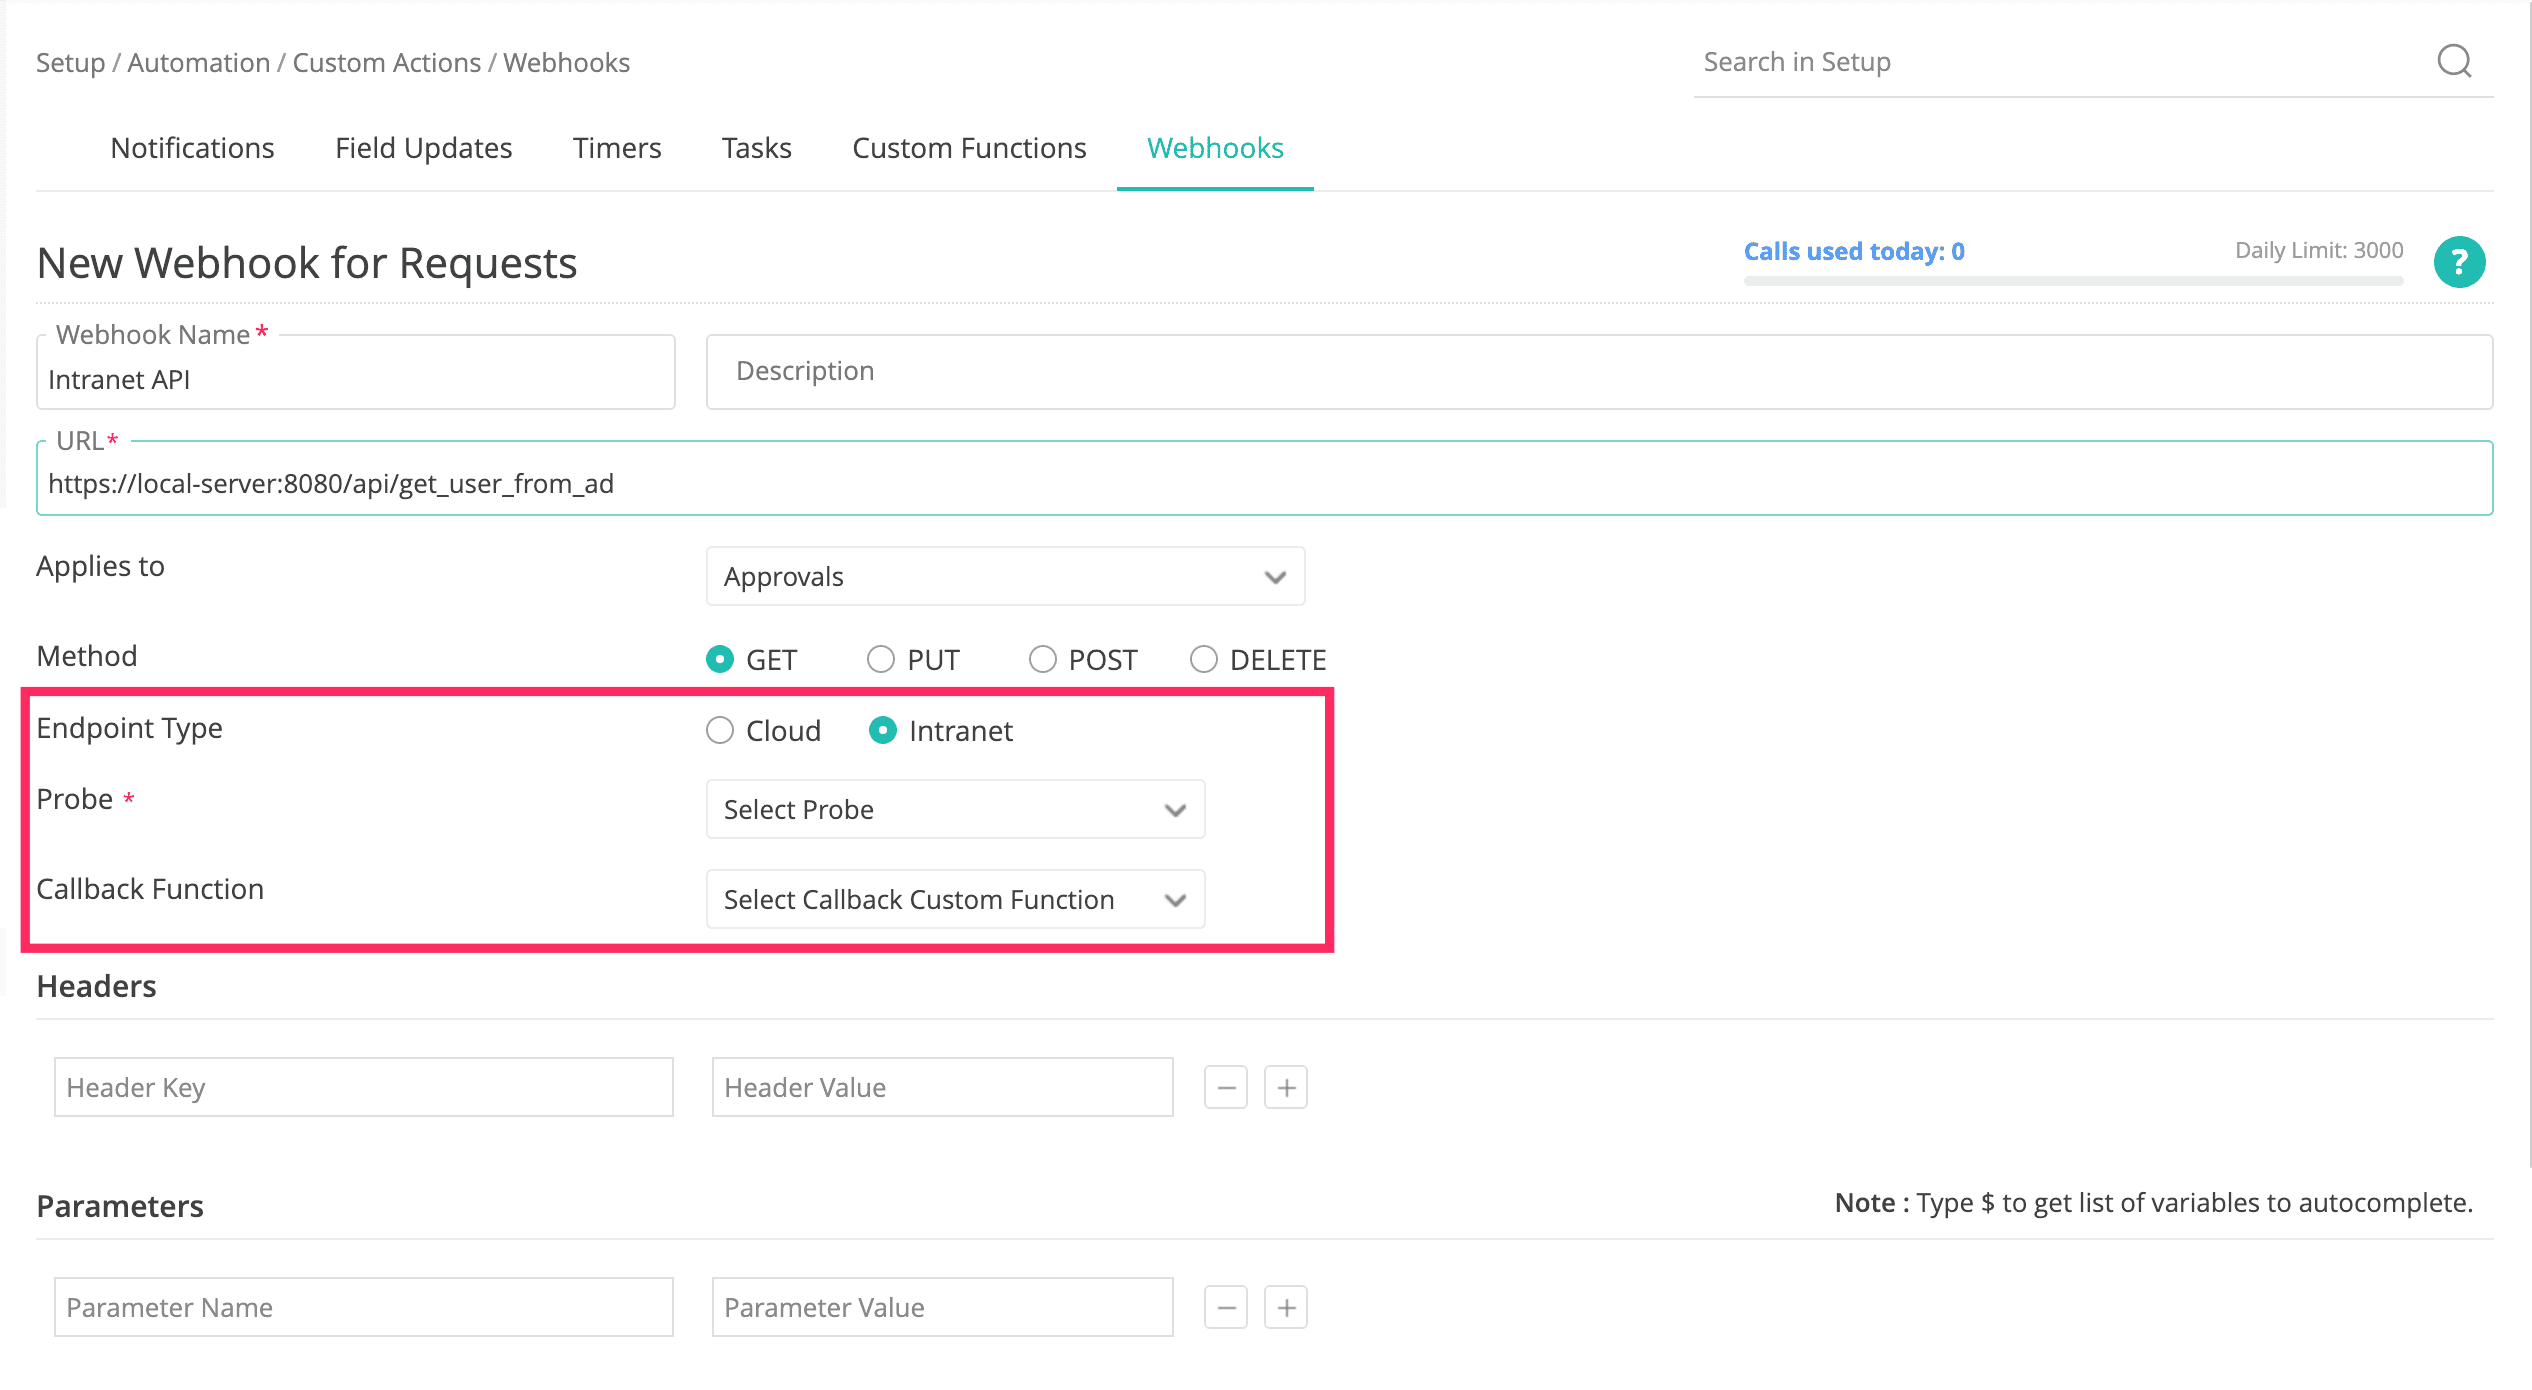2532x1390 pixels.
Task: Click the search magnifier icon in Setup
Action: coord(2453,61)
